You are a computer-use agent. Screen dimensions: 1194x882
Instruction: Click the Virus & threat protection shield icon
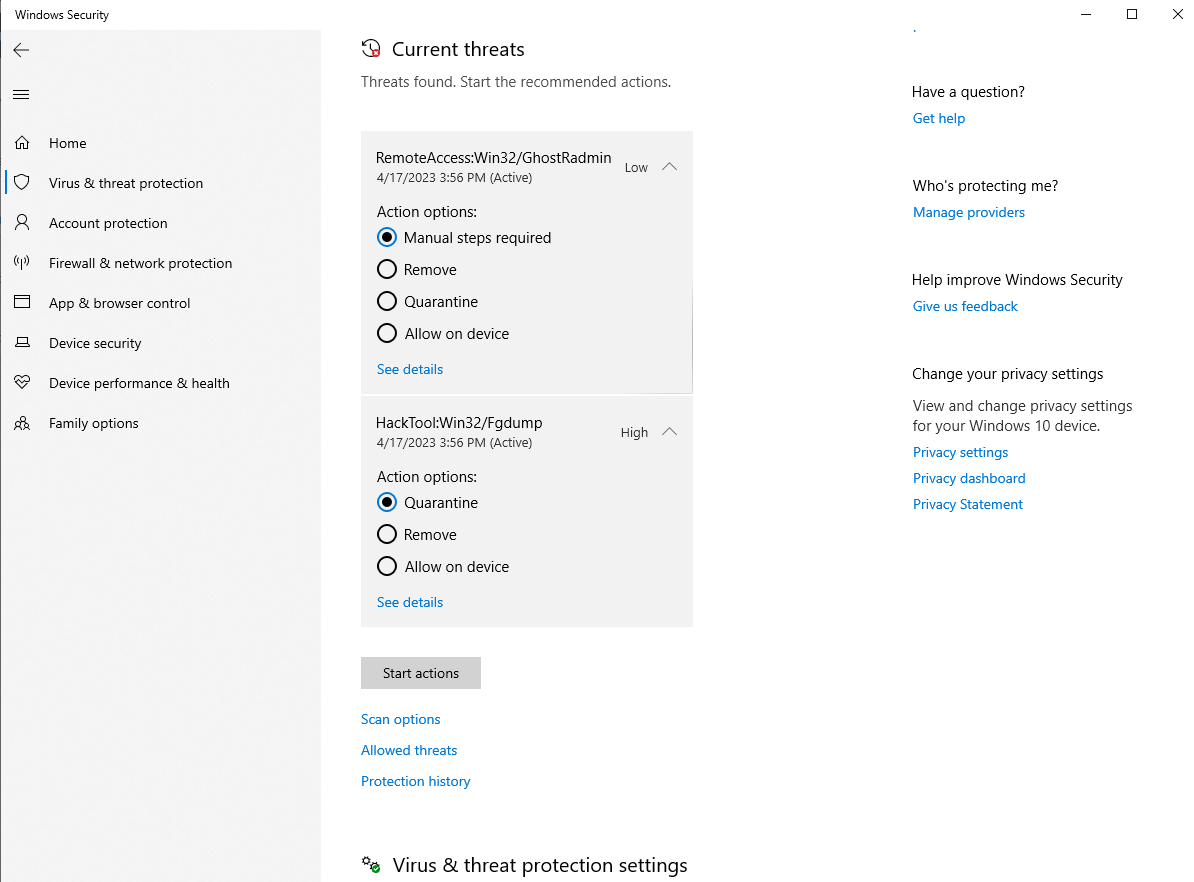tap(22, 183)
